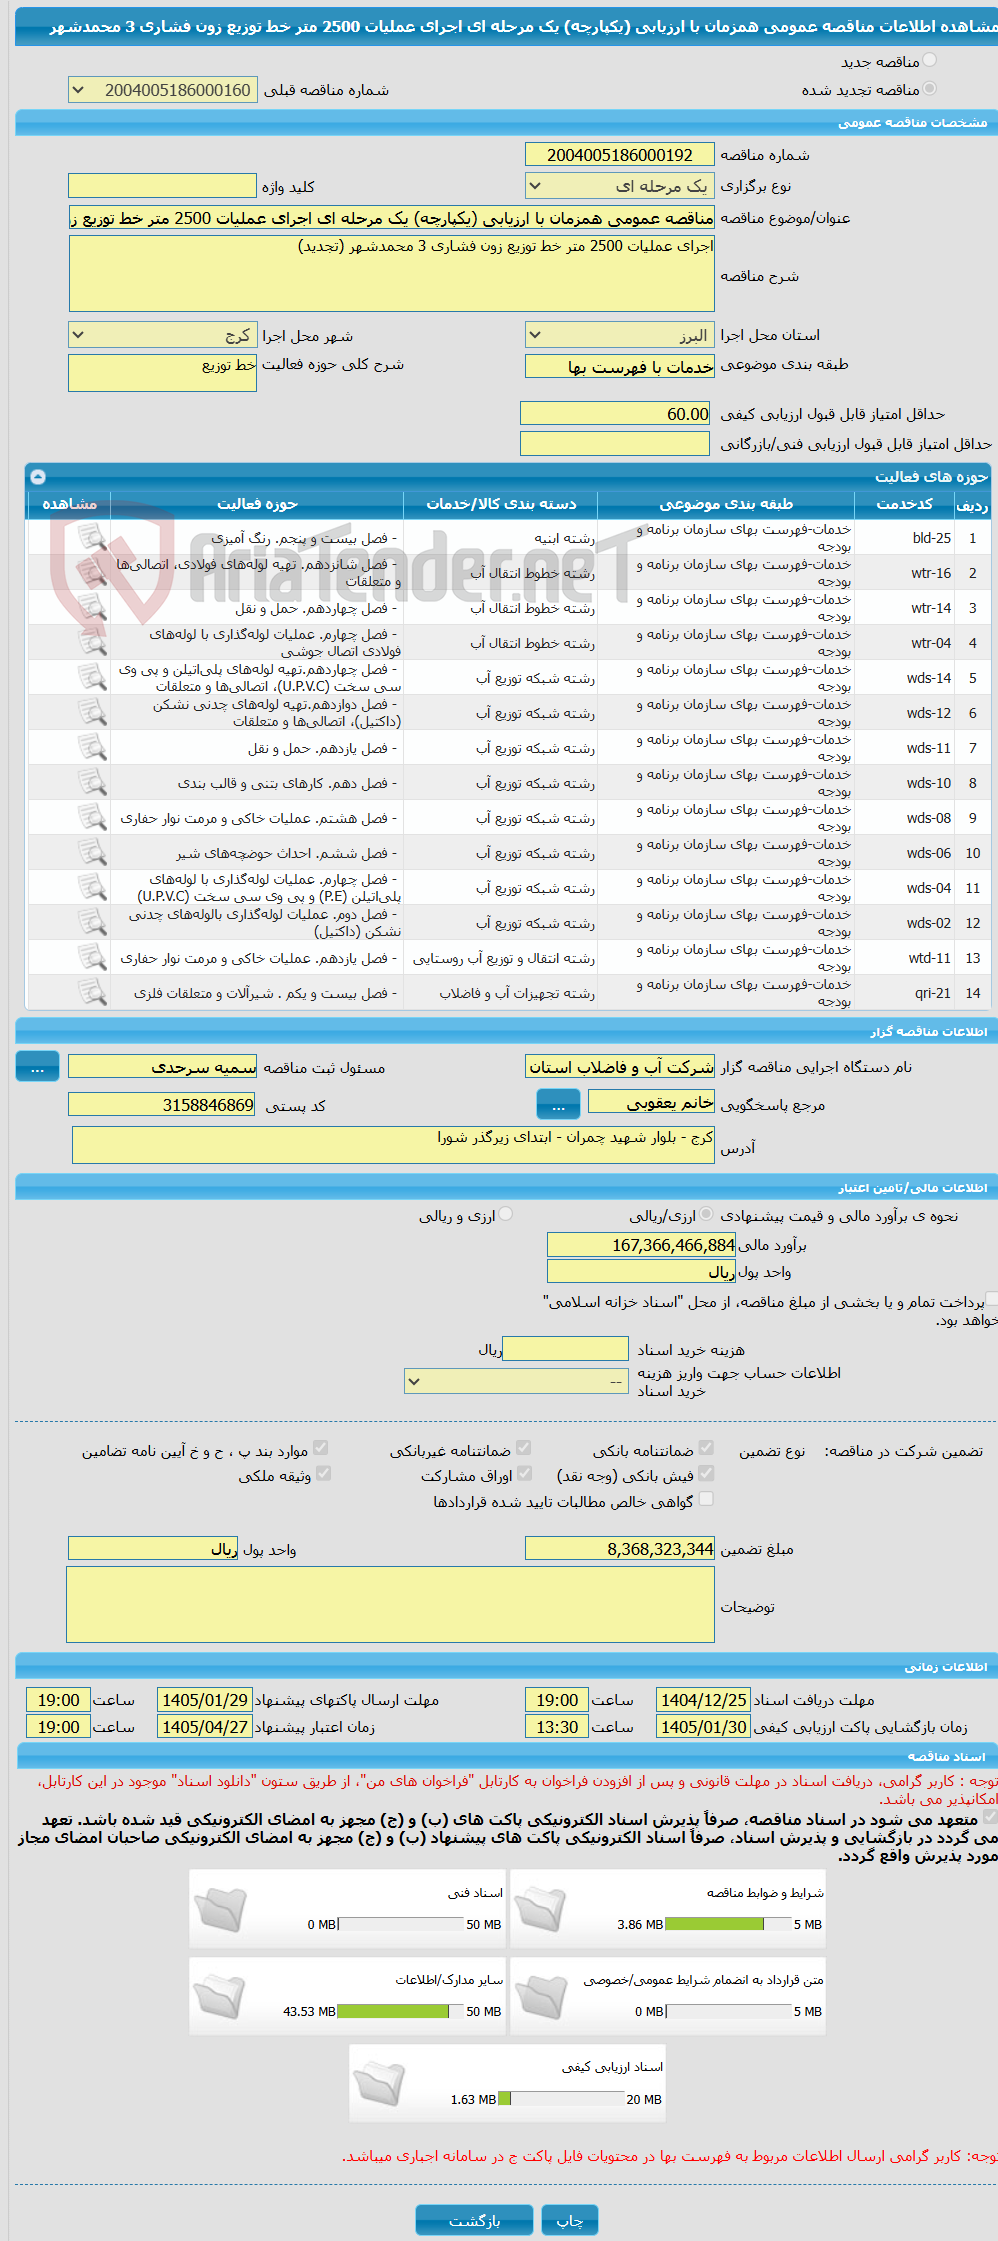
Task: Select the مناقصه تجدید شده radio button
Action: pyautogui.click(x=930, y=89)
